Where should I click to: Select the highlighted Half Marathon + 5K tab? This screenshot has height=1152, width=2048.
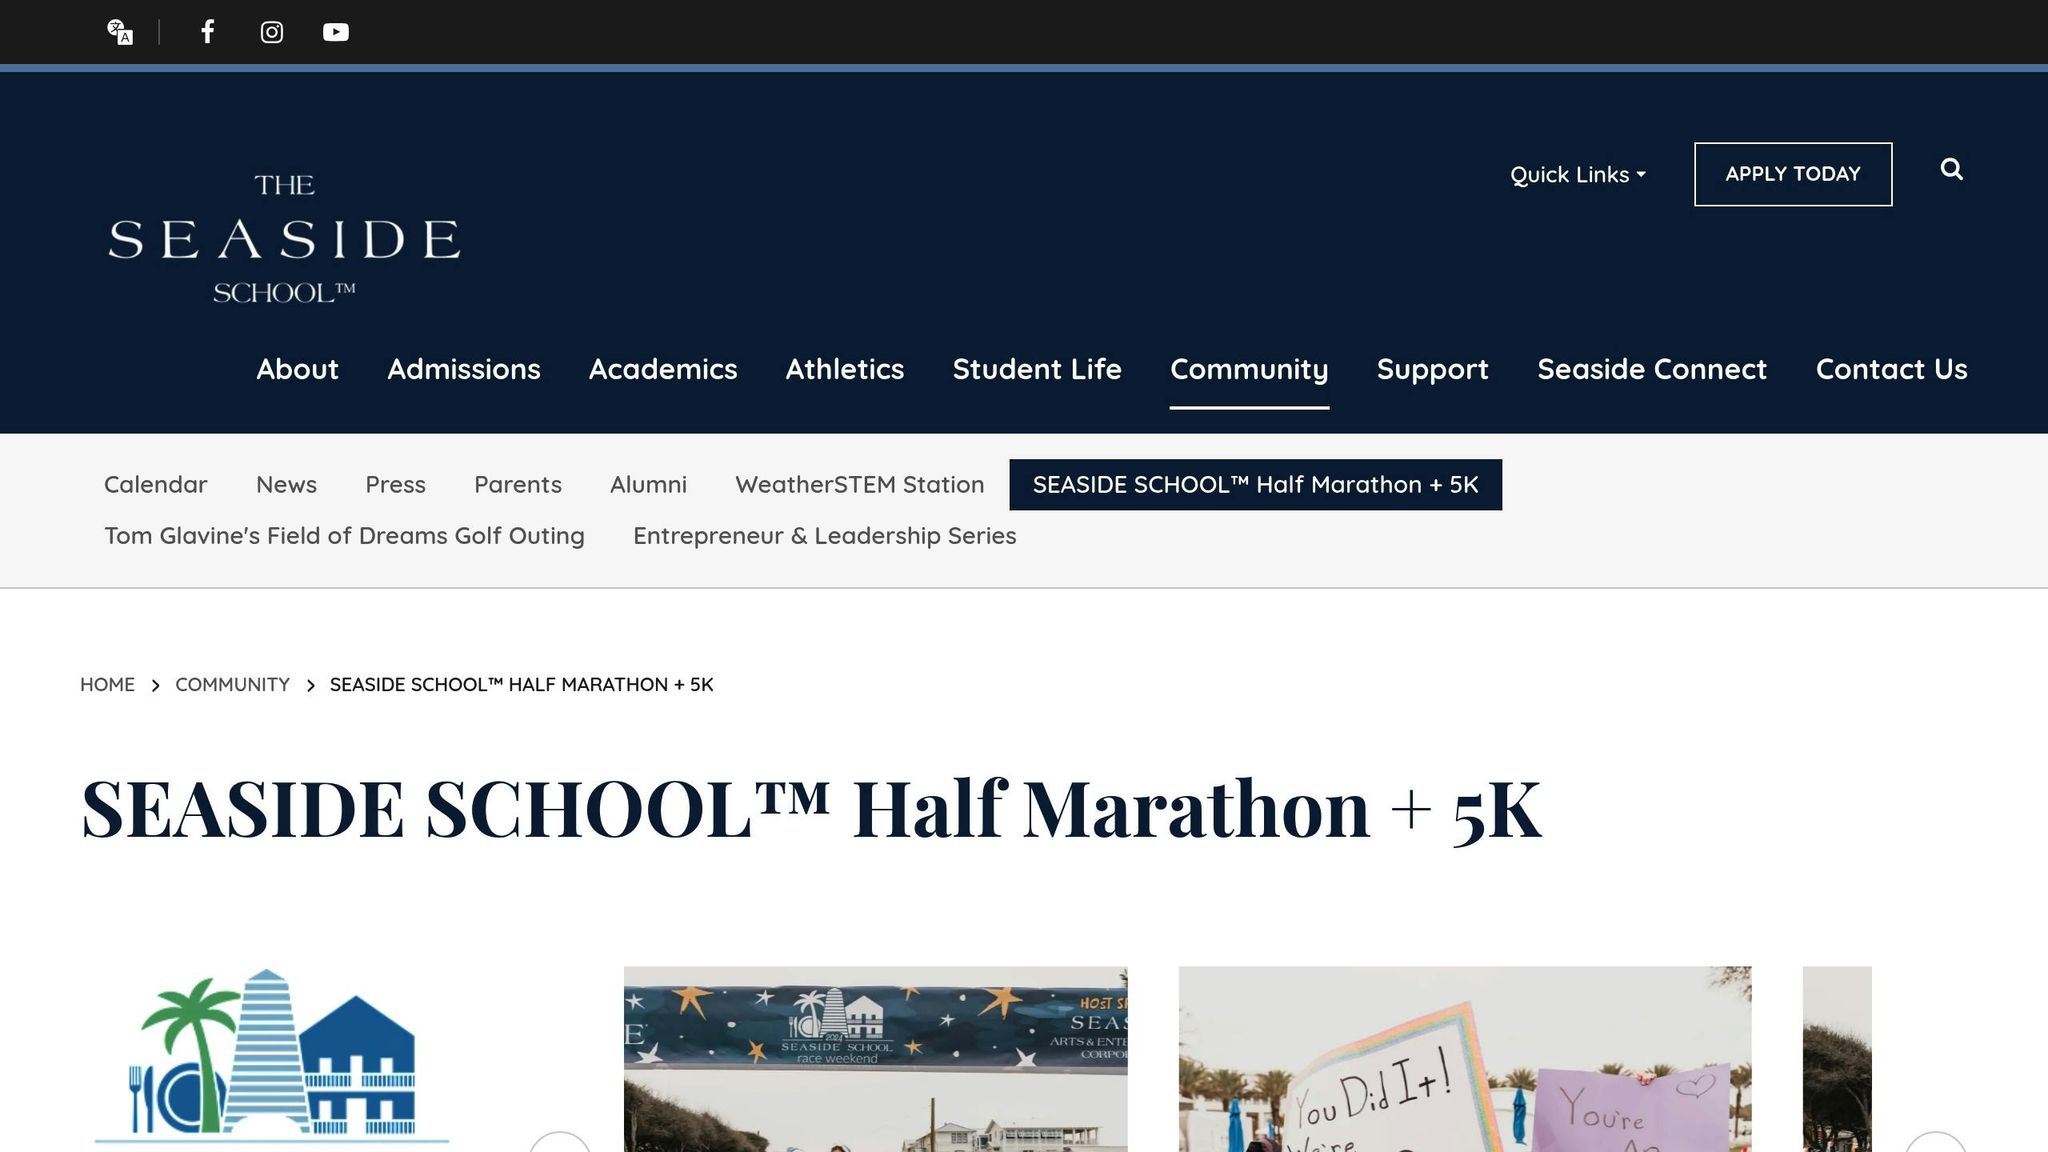pos(1254,484)
